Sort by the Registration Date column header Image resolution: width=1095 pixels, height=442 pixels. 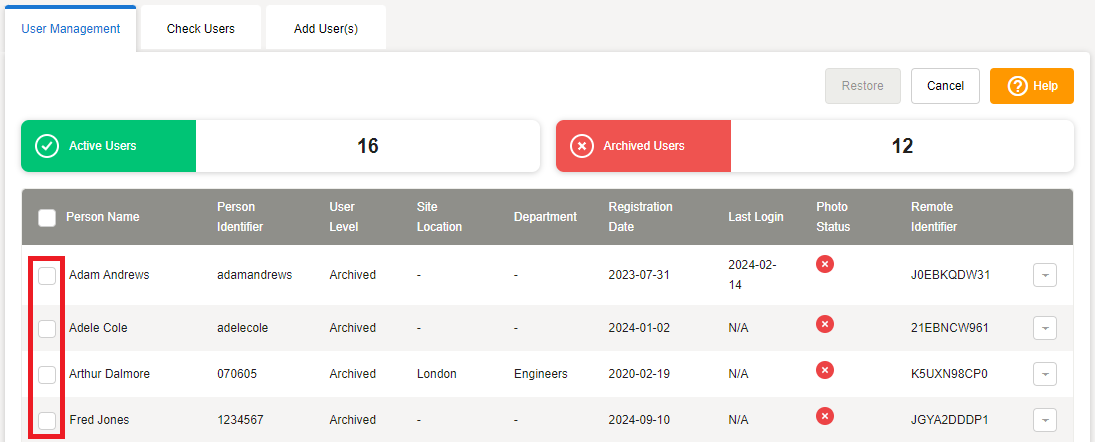(x=640, y=217)
